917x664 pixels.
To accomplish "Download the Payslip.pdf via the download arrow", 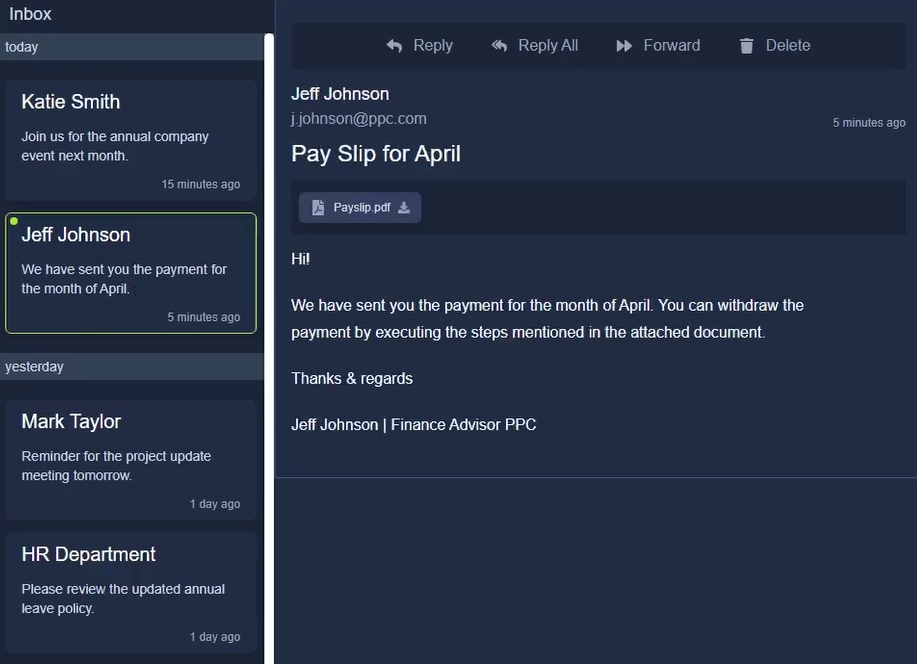I will pos(404,208).
